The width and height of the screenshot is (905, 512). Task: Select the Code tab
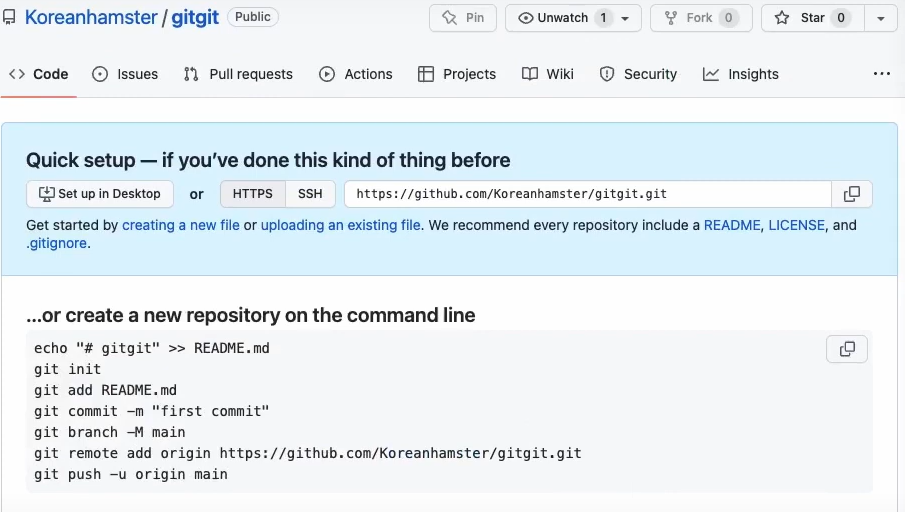[x=39, y=74]
